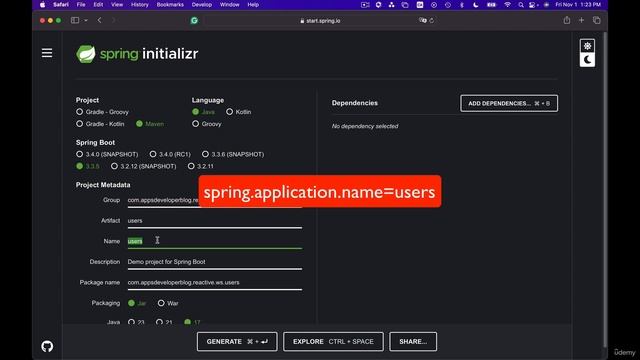Open Safari menu in menu bar
This screenshot has height=360, width=640.
tap(61, 4)
